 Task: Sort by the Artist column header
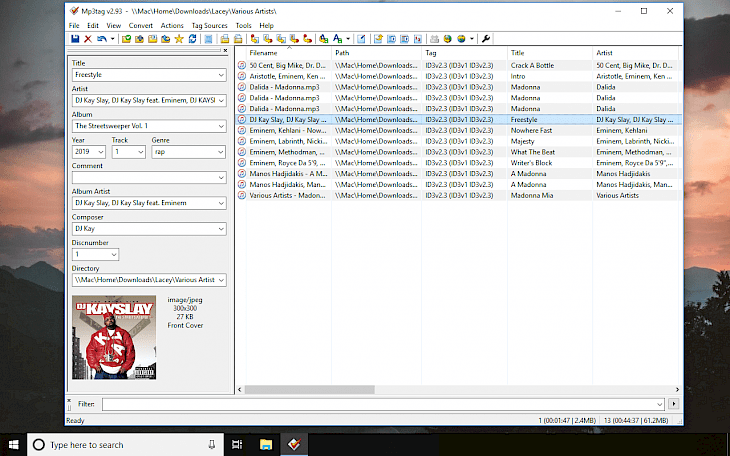click(x=635, y=53)
